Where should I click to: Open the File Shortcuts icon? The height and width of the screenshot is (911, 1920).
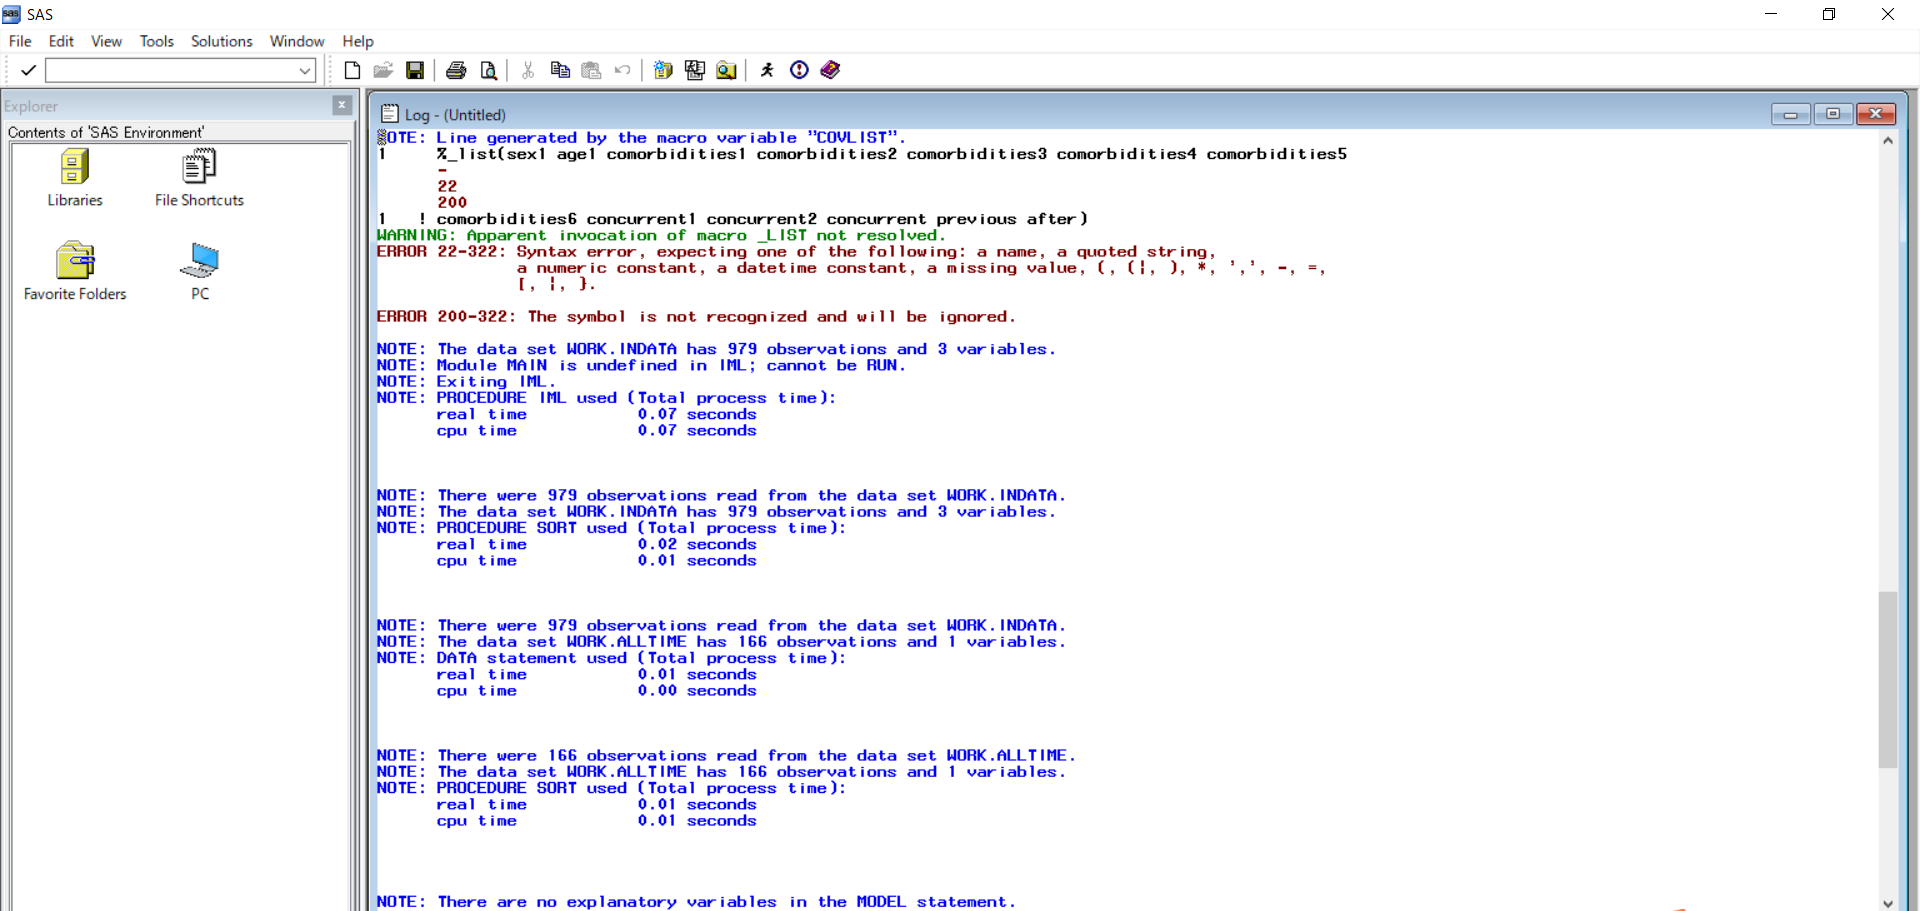point(198,178)
